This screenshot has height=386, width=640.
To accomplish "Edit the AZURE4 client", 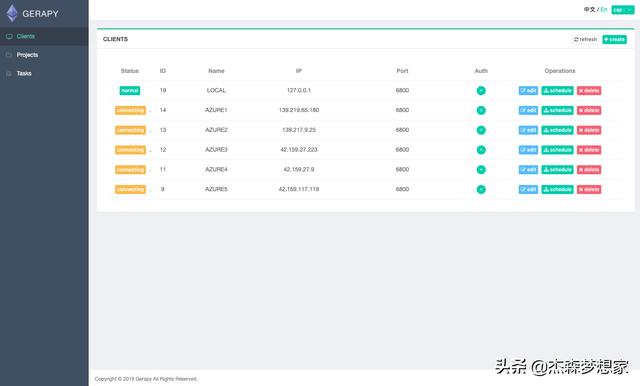I will click(x=528, y=170).
